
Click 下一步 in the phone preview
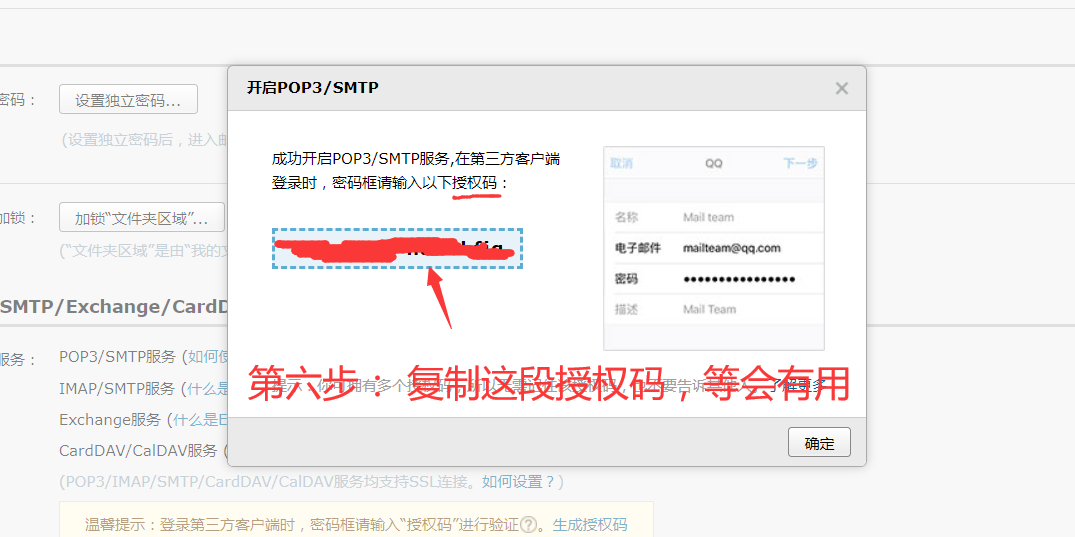point(800,164)
